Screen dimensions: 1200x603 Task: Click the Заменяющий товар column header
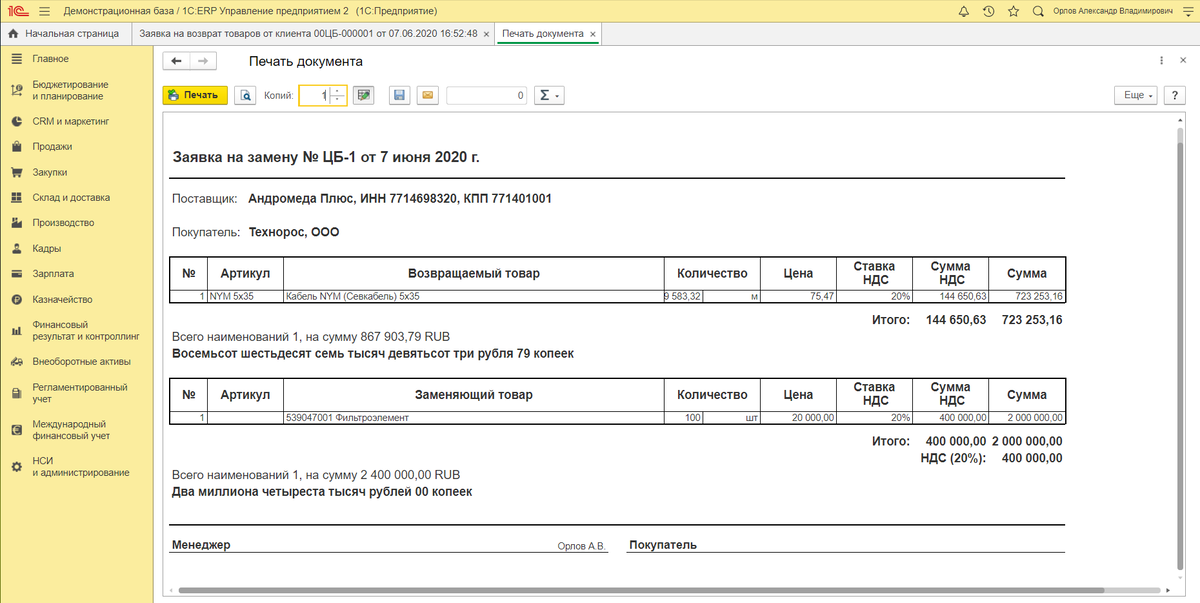pyautogui.click(x=474, y=395)
